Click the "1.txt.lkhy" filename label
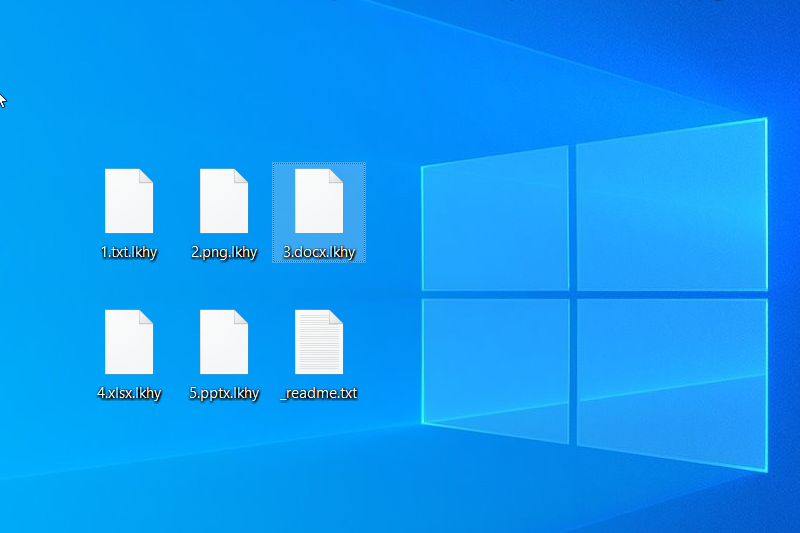The height and width of the screenshot is (533, 800). click(129, 253)
